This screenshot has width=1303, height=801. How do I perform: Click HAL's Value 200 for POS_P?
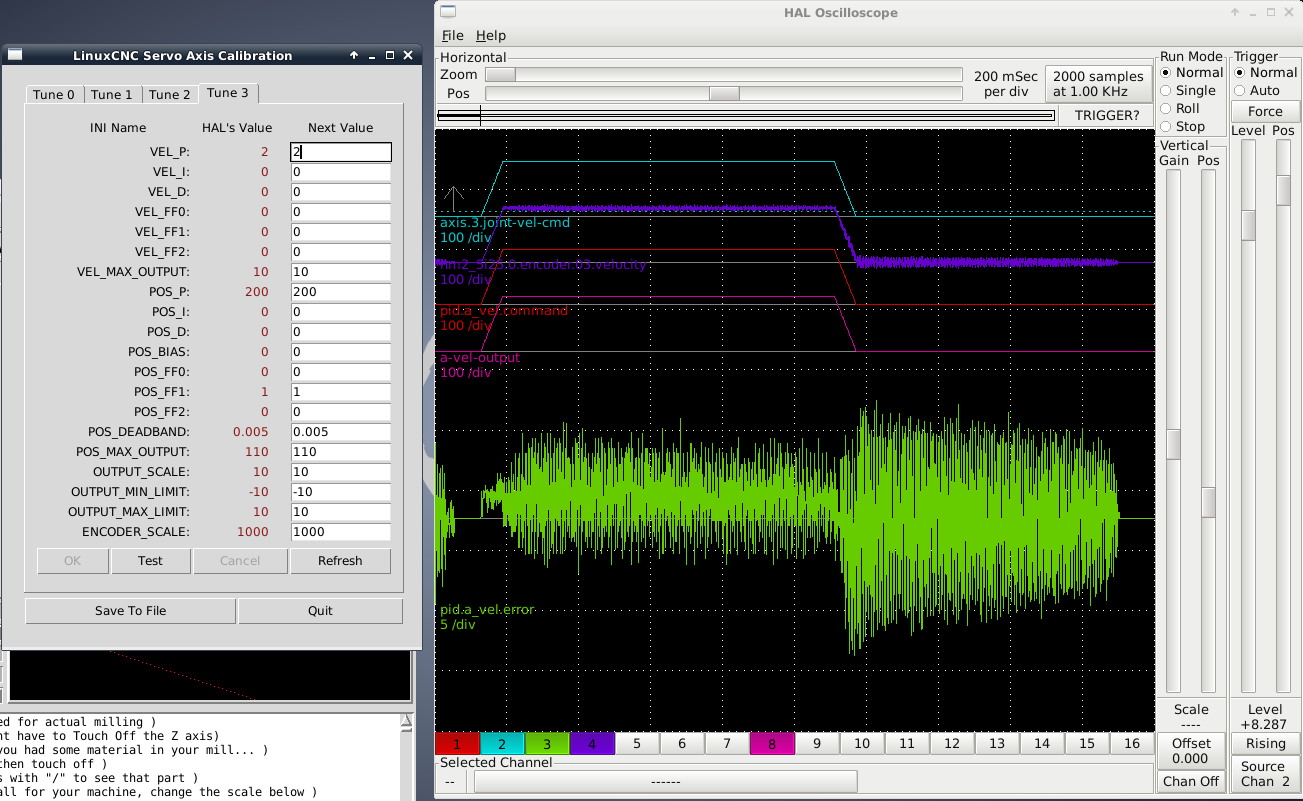(x=256, y=292)
